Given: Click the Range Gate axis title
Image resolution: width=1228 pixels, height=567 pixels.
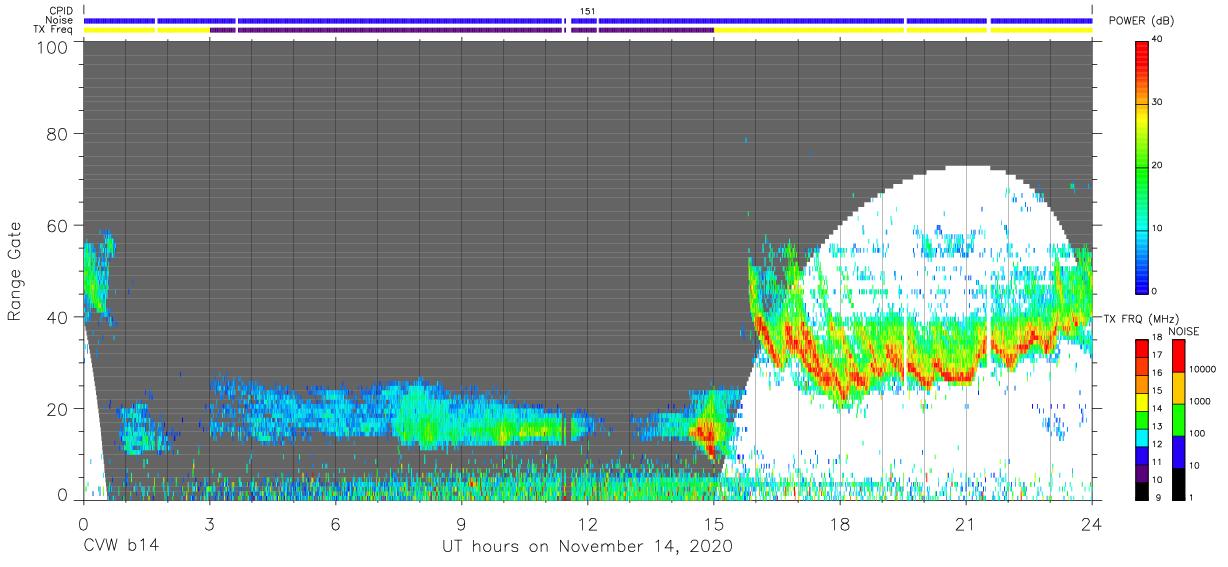Looking at the screenshot, I should pyautogui.click(x=15, y=270).
